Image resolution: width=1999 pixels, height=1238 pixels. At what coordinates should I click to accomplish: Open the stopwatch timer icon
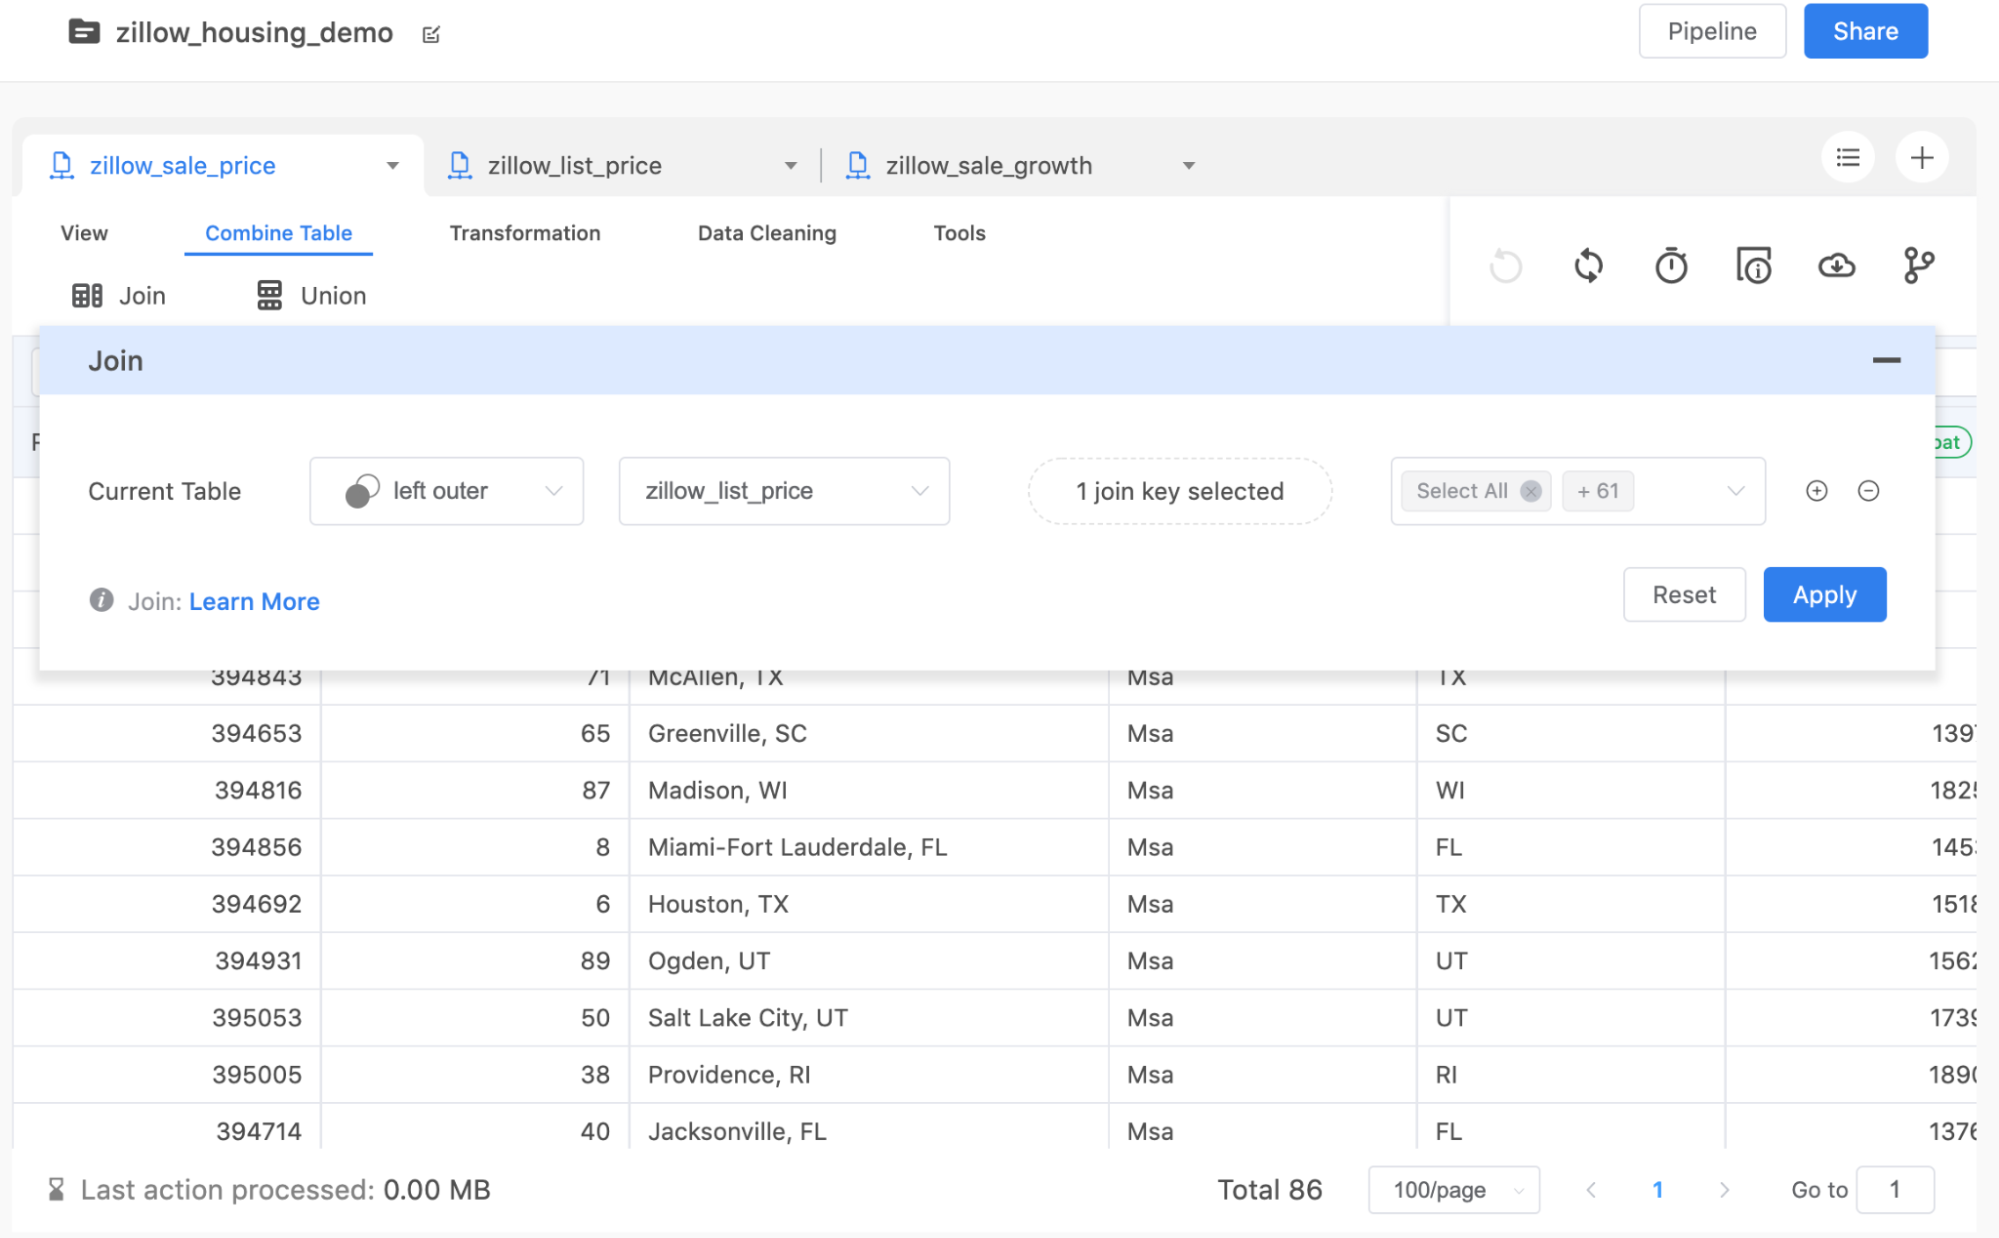coord(1671,266)
